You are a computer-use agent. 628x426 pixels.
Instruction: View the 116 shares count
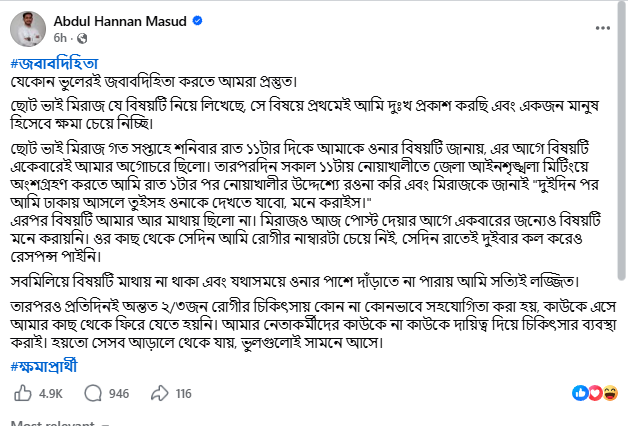(183, 394)
